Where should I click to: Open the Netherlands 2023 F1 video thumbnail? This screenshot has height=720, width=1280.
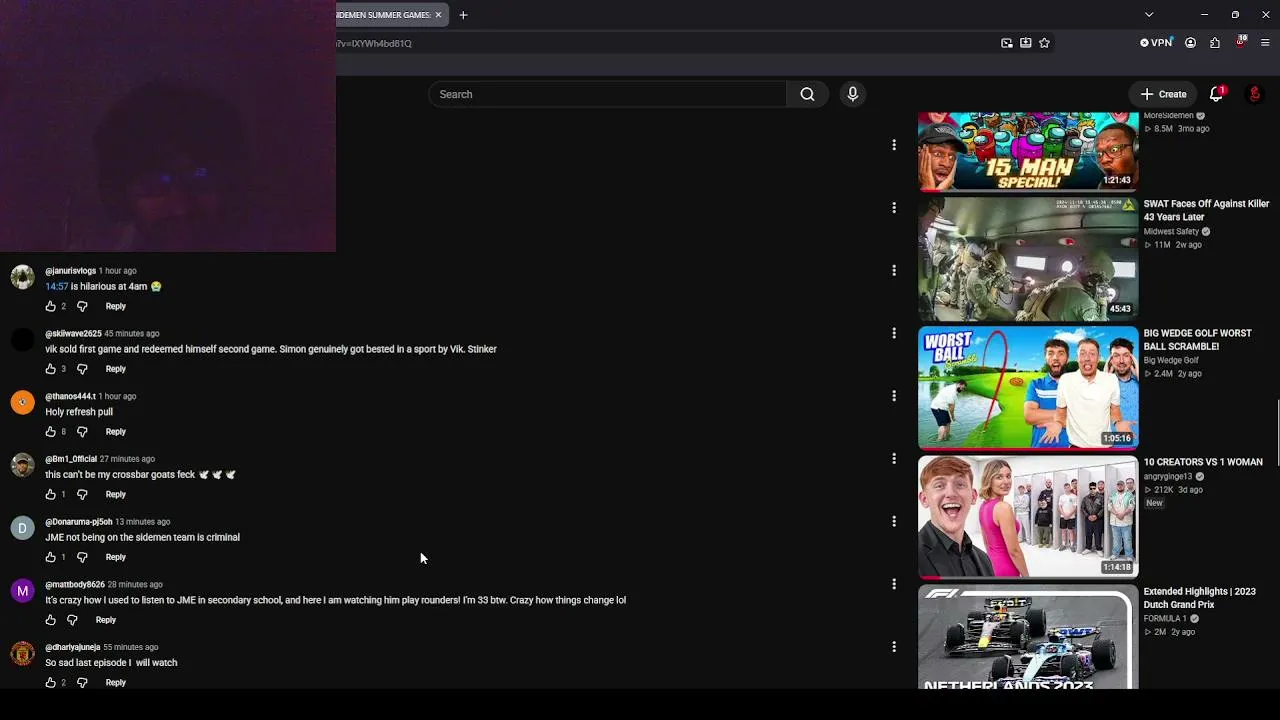pos(1028,638)
